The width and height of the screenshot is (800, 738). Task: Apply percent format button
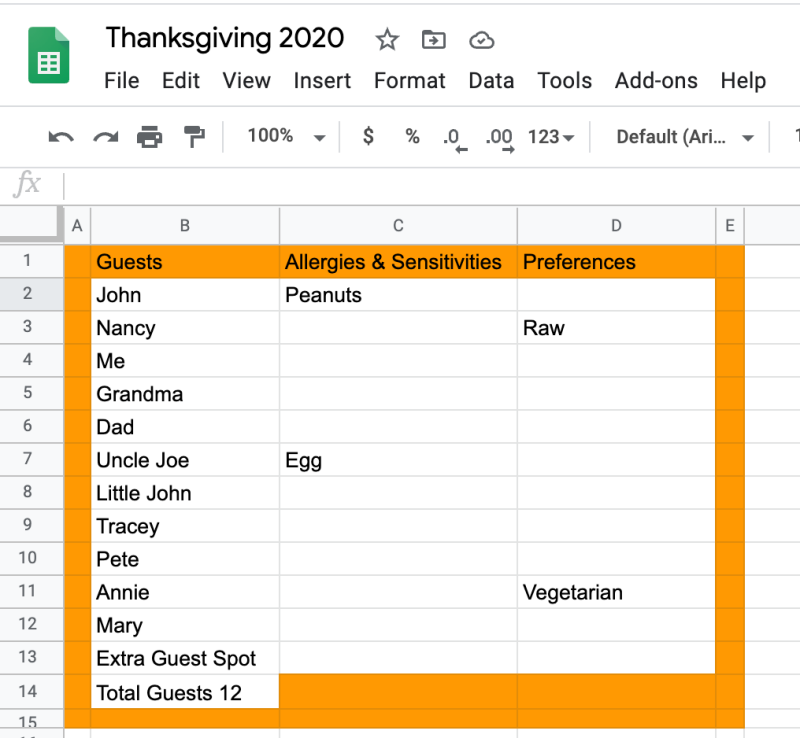(412, 136)
